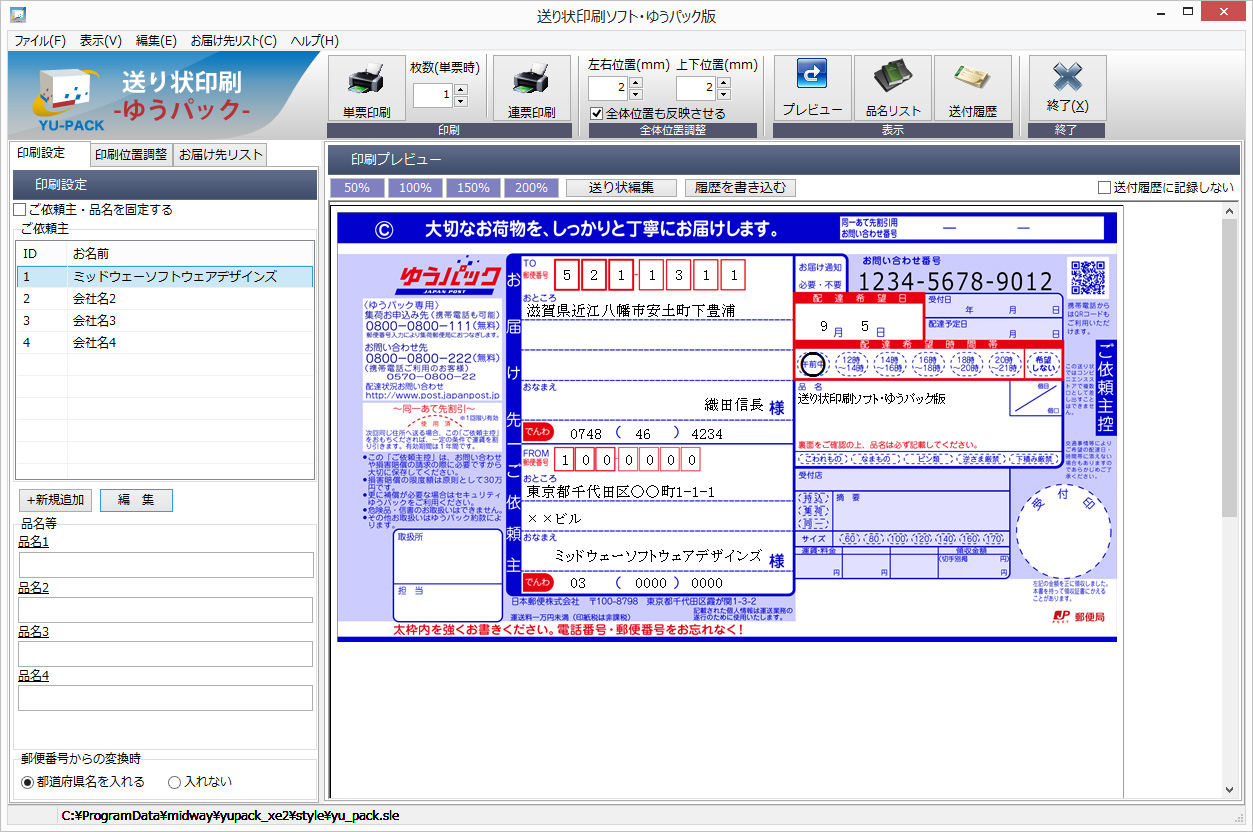Select 入れない radio button
Screen dimensions: 1253x832
tap(174, 782)
